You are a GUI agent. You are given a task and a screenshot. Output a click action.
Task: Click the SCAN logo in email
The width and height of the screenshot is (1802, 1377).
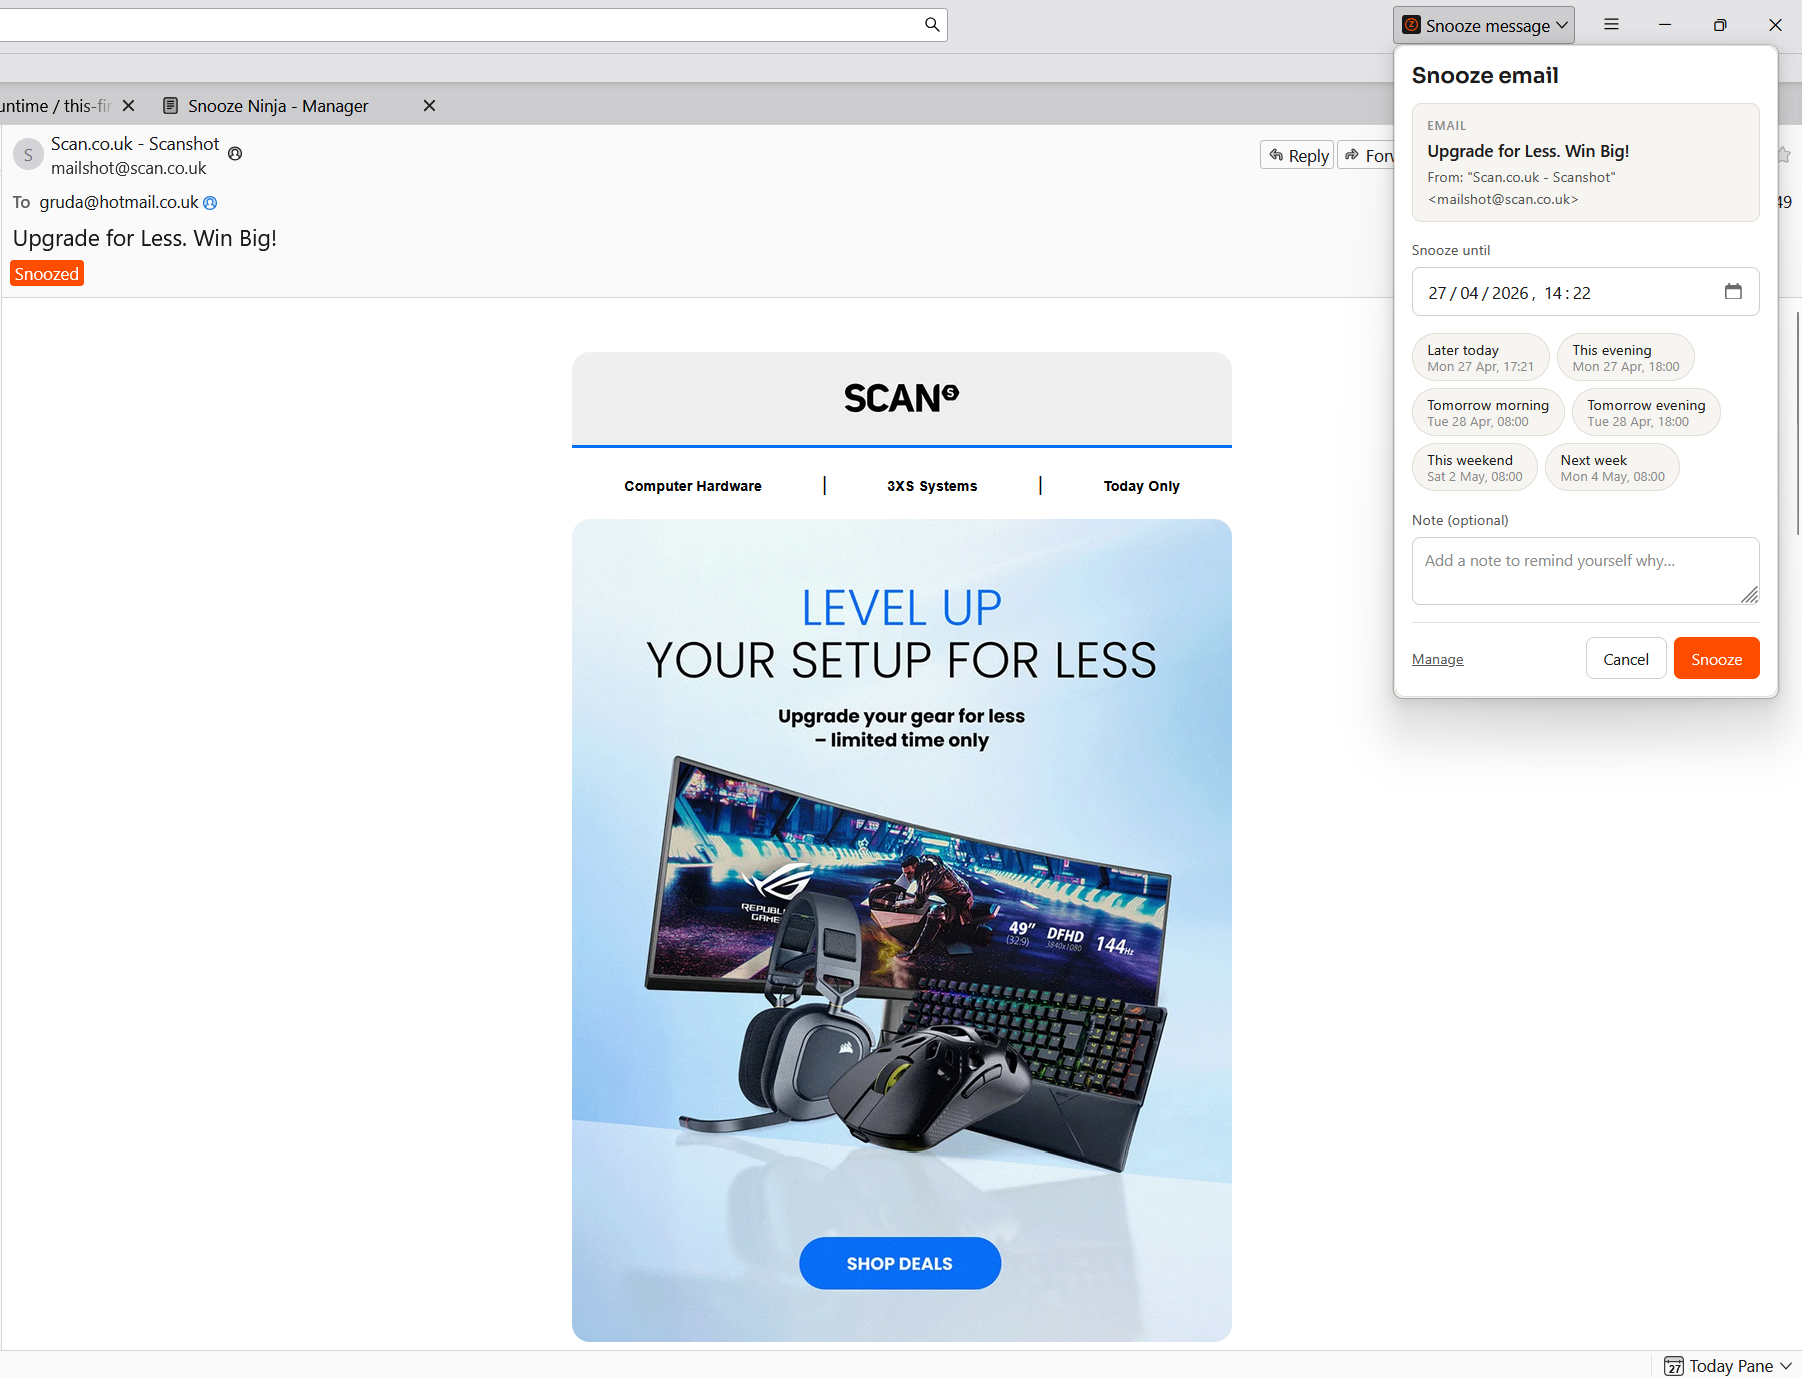tap(901, 398)
